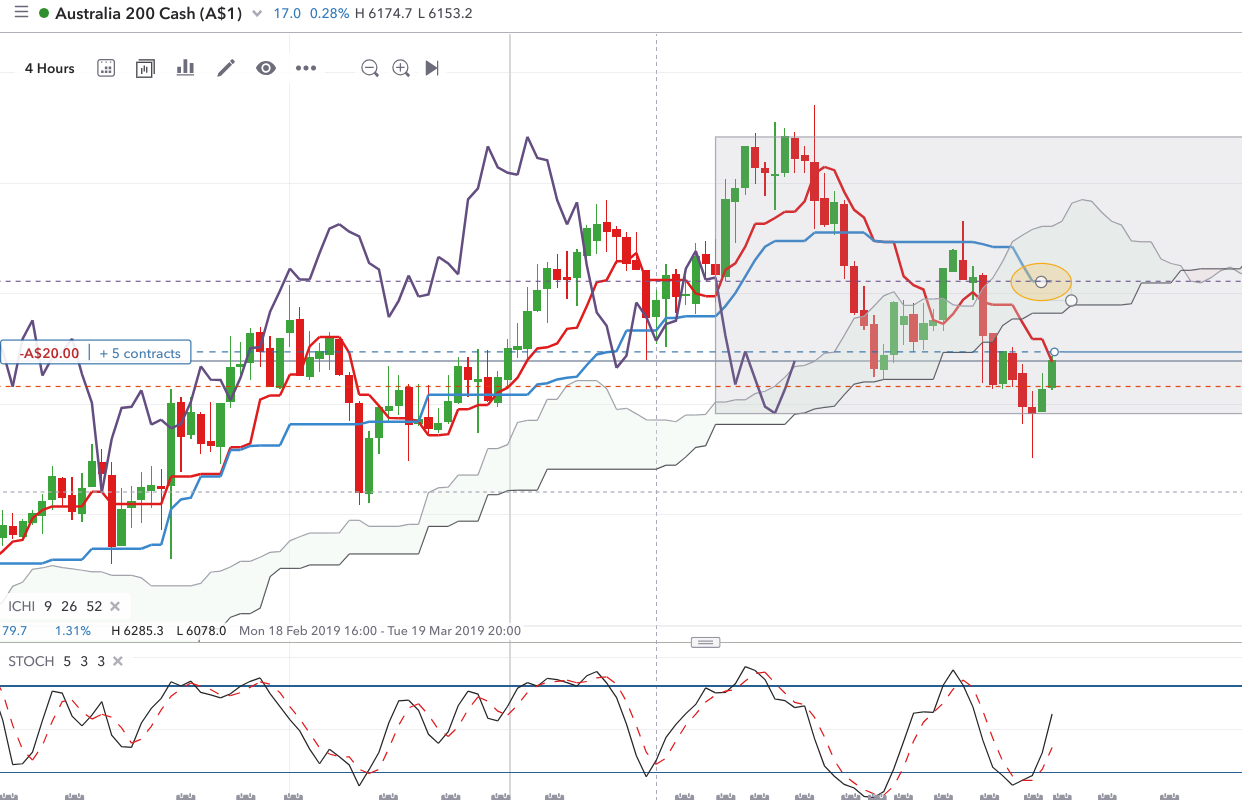Open the date range calendar icon
This screenshot has width=1242, height=800.
(106, 68)
